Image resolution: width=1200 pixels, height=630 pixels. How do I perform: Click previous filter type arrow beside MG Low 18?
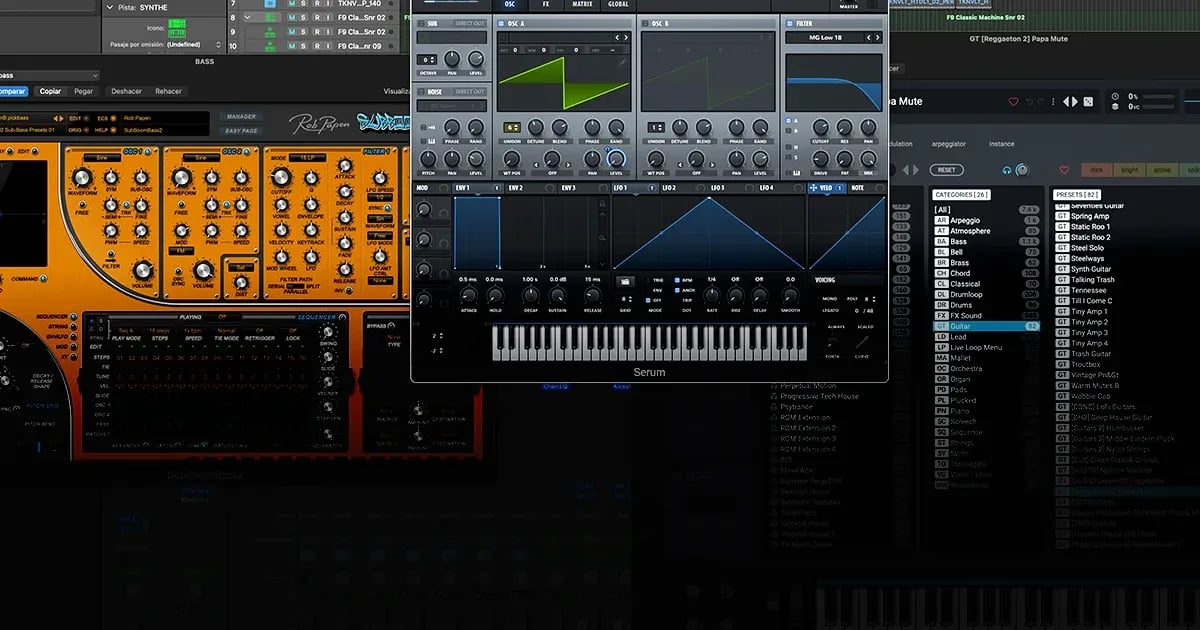pos(867,38)
